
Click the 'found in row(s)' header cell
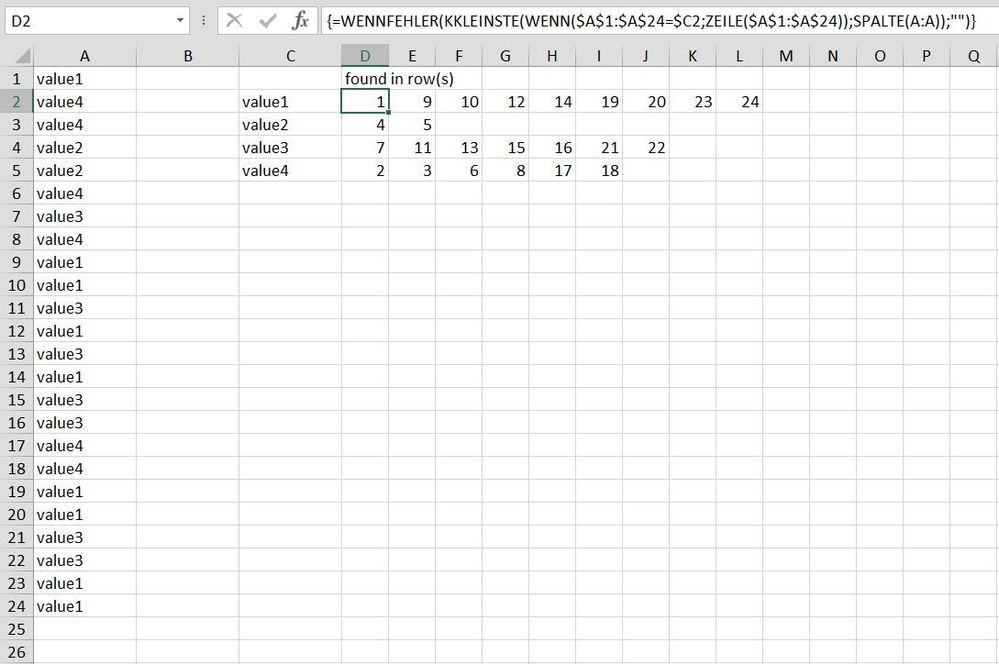click(399, 79)
